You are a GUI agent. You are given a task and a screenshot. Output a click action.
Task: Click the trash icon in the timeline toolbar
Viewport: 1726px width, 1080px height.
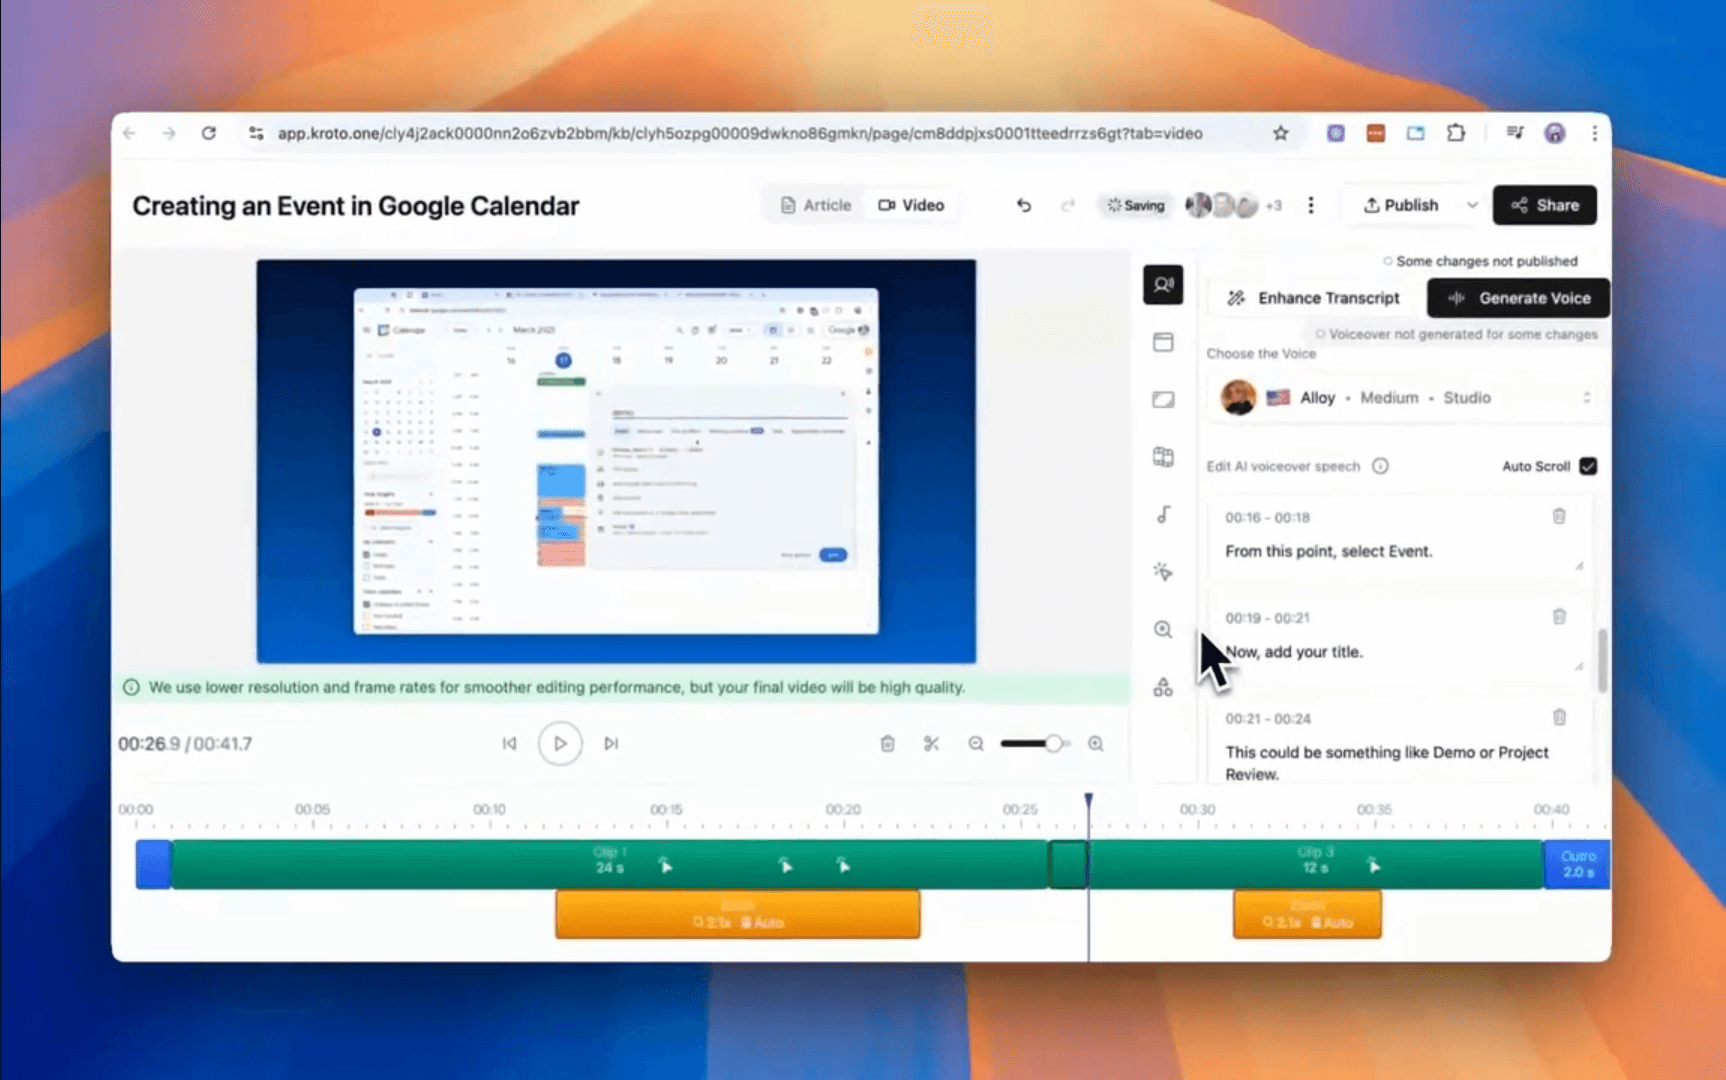point(887,743)
